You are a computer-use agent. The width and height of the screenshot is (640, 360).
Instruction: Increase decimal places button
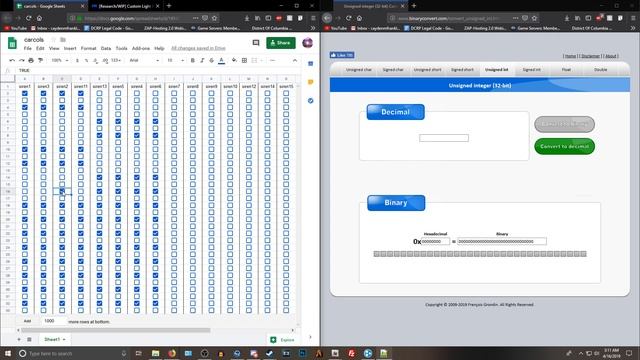click(105, 60)
